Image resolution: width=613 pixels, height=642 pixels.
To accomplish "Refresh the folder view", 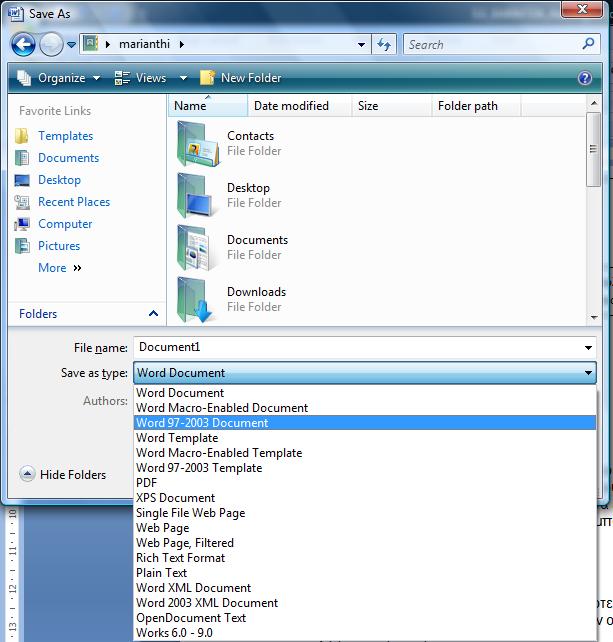I will pyautogui.click(x=384, y=44).
